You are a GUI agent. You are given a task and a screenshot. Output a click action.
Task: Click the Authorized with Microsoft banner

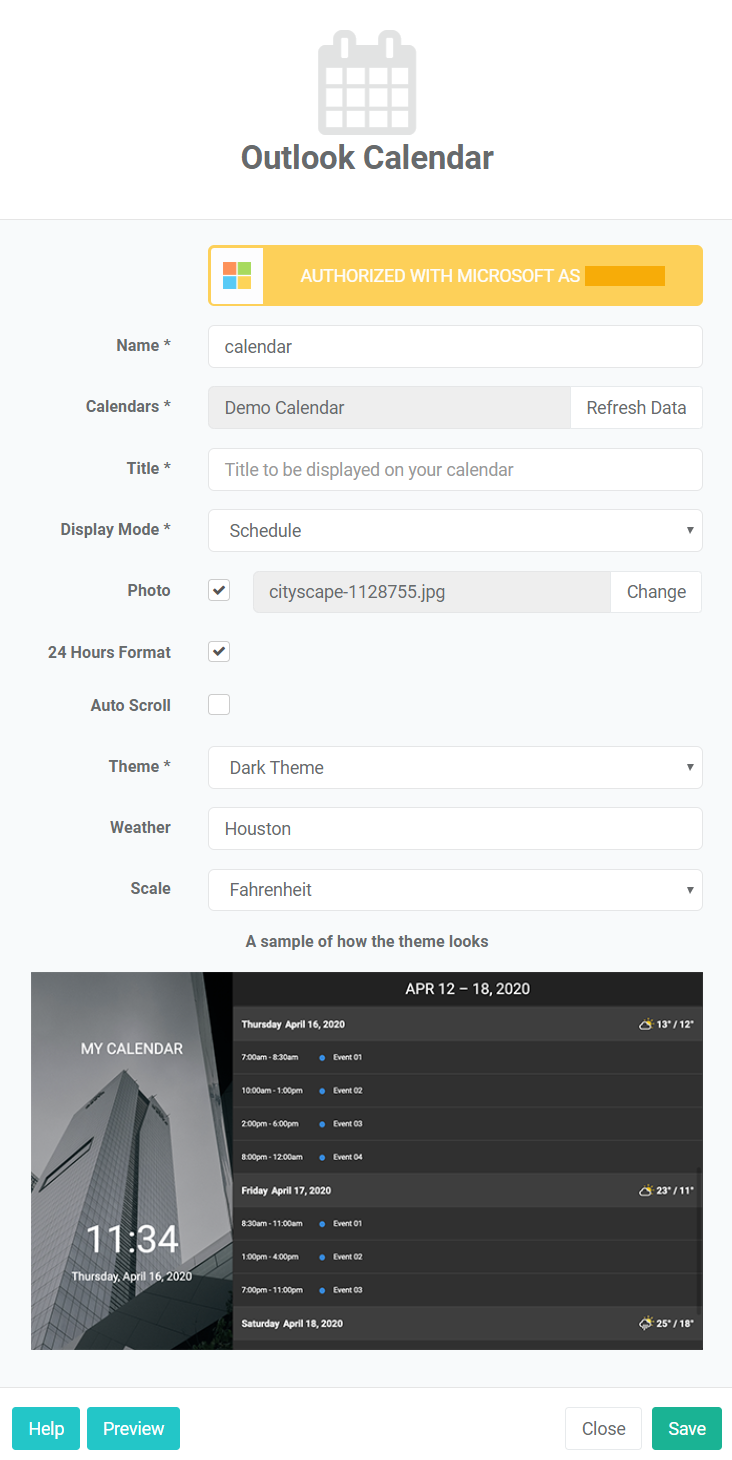(x=455, y=275)
